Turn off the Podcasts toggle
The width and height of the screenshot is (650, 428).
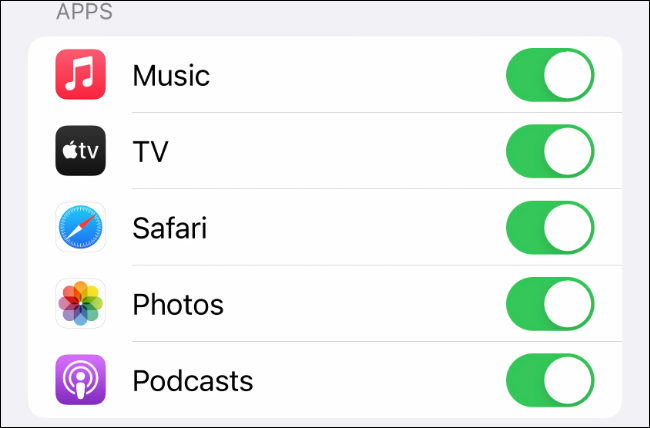pyautogui.click(x=550, y=380)
